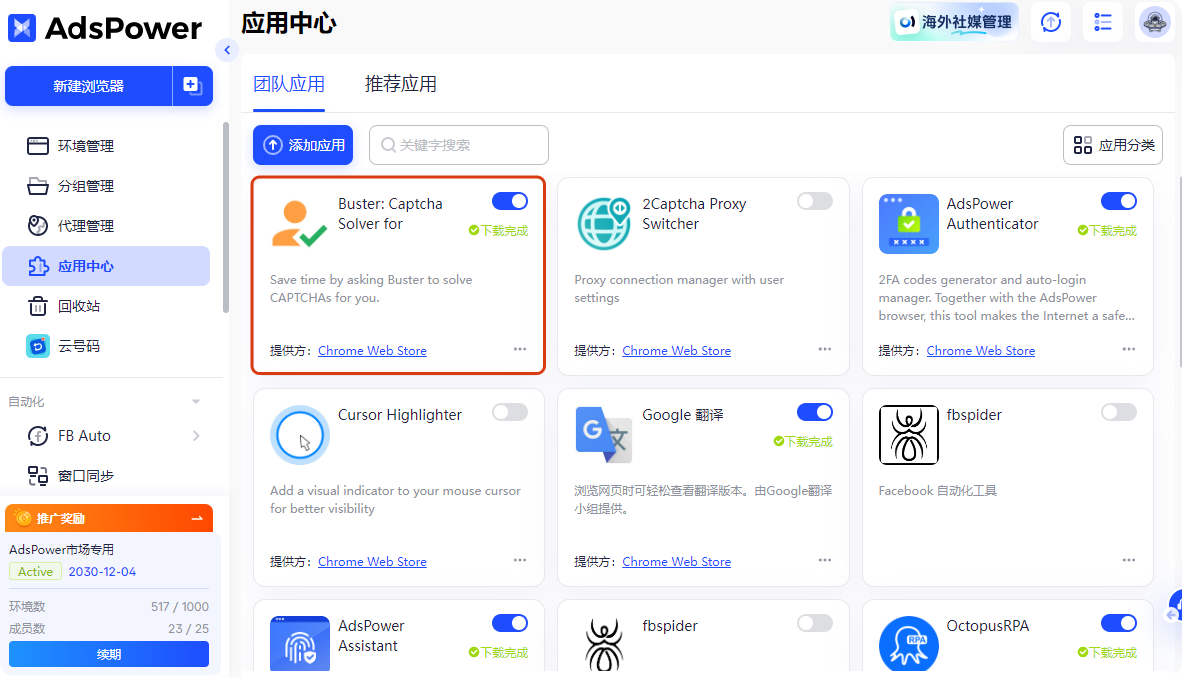The image size is (1182, 677).
Task: Click the refresh icon in the top bar
Action: tap(1050, 21)
